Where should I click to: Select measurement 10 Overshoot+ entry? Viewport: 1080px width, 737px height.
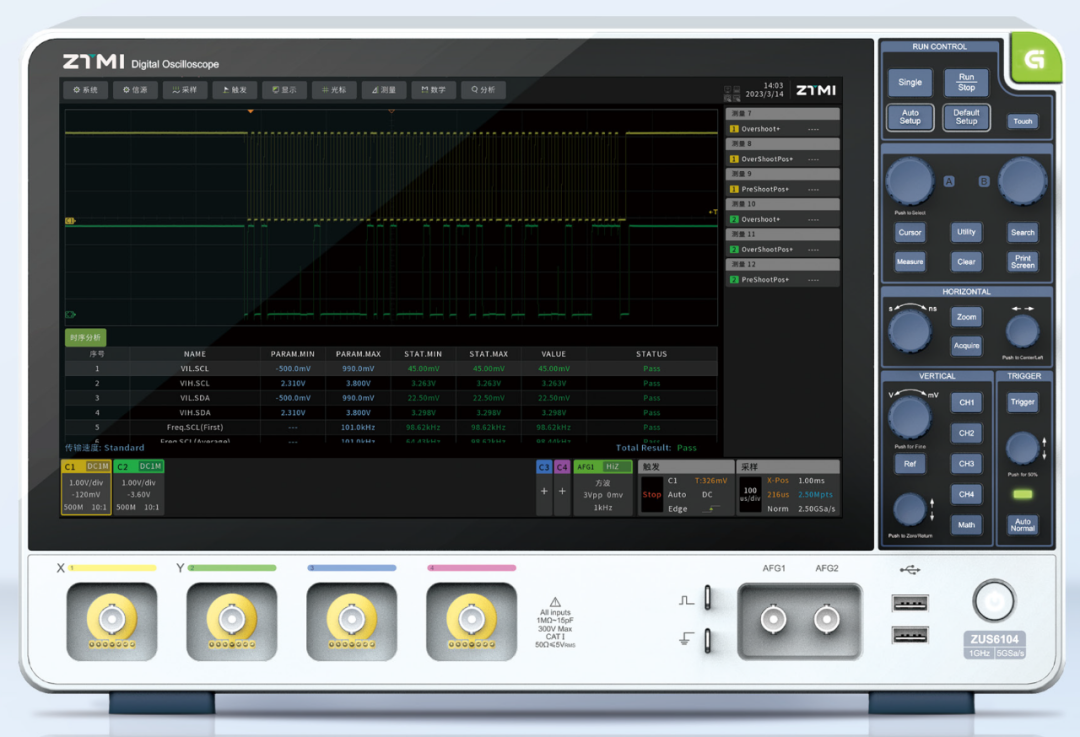click(x=782, y=219)
